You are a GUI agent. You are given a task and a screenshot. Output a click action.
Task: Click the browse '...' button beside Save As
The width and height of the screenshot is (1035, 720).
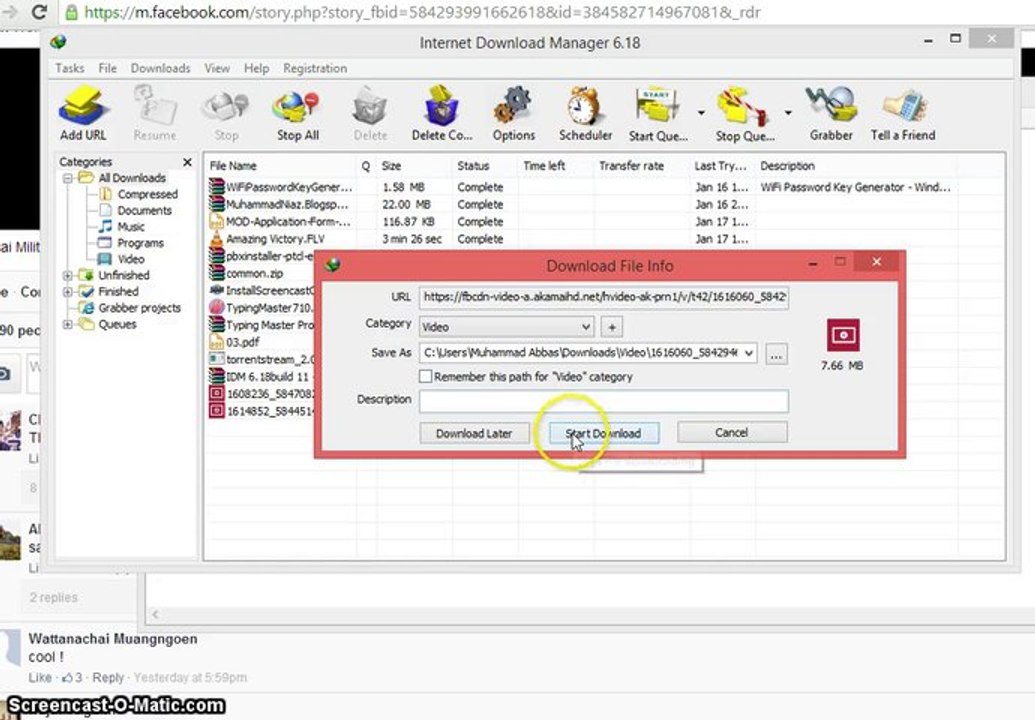(776, 354)
